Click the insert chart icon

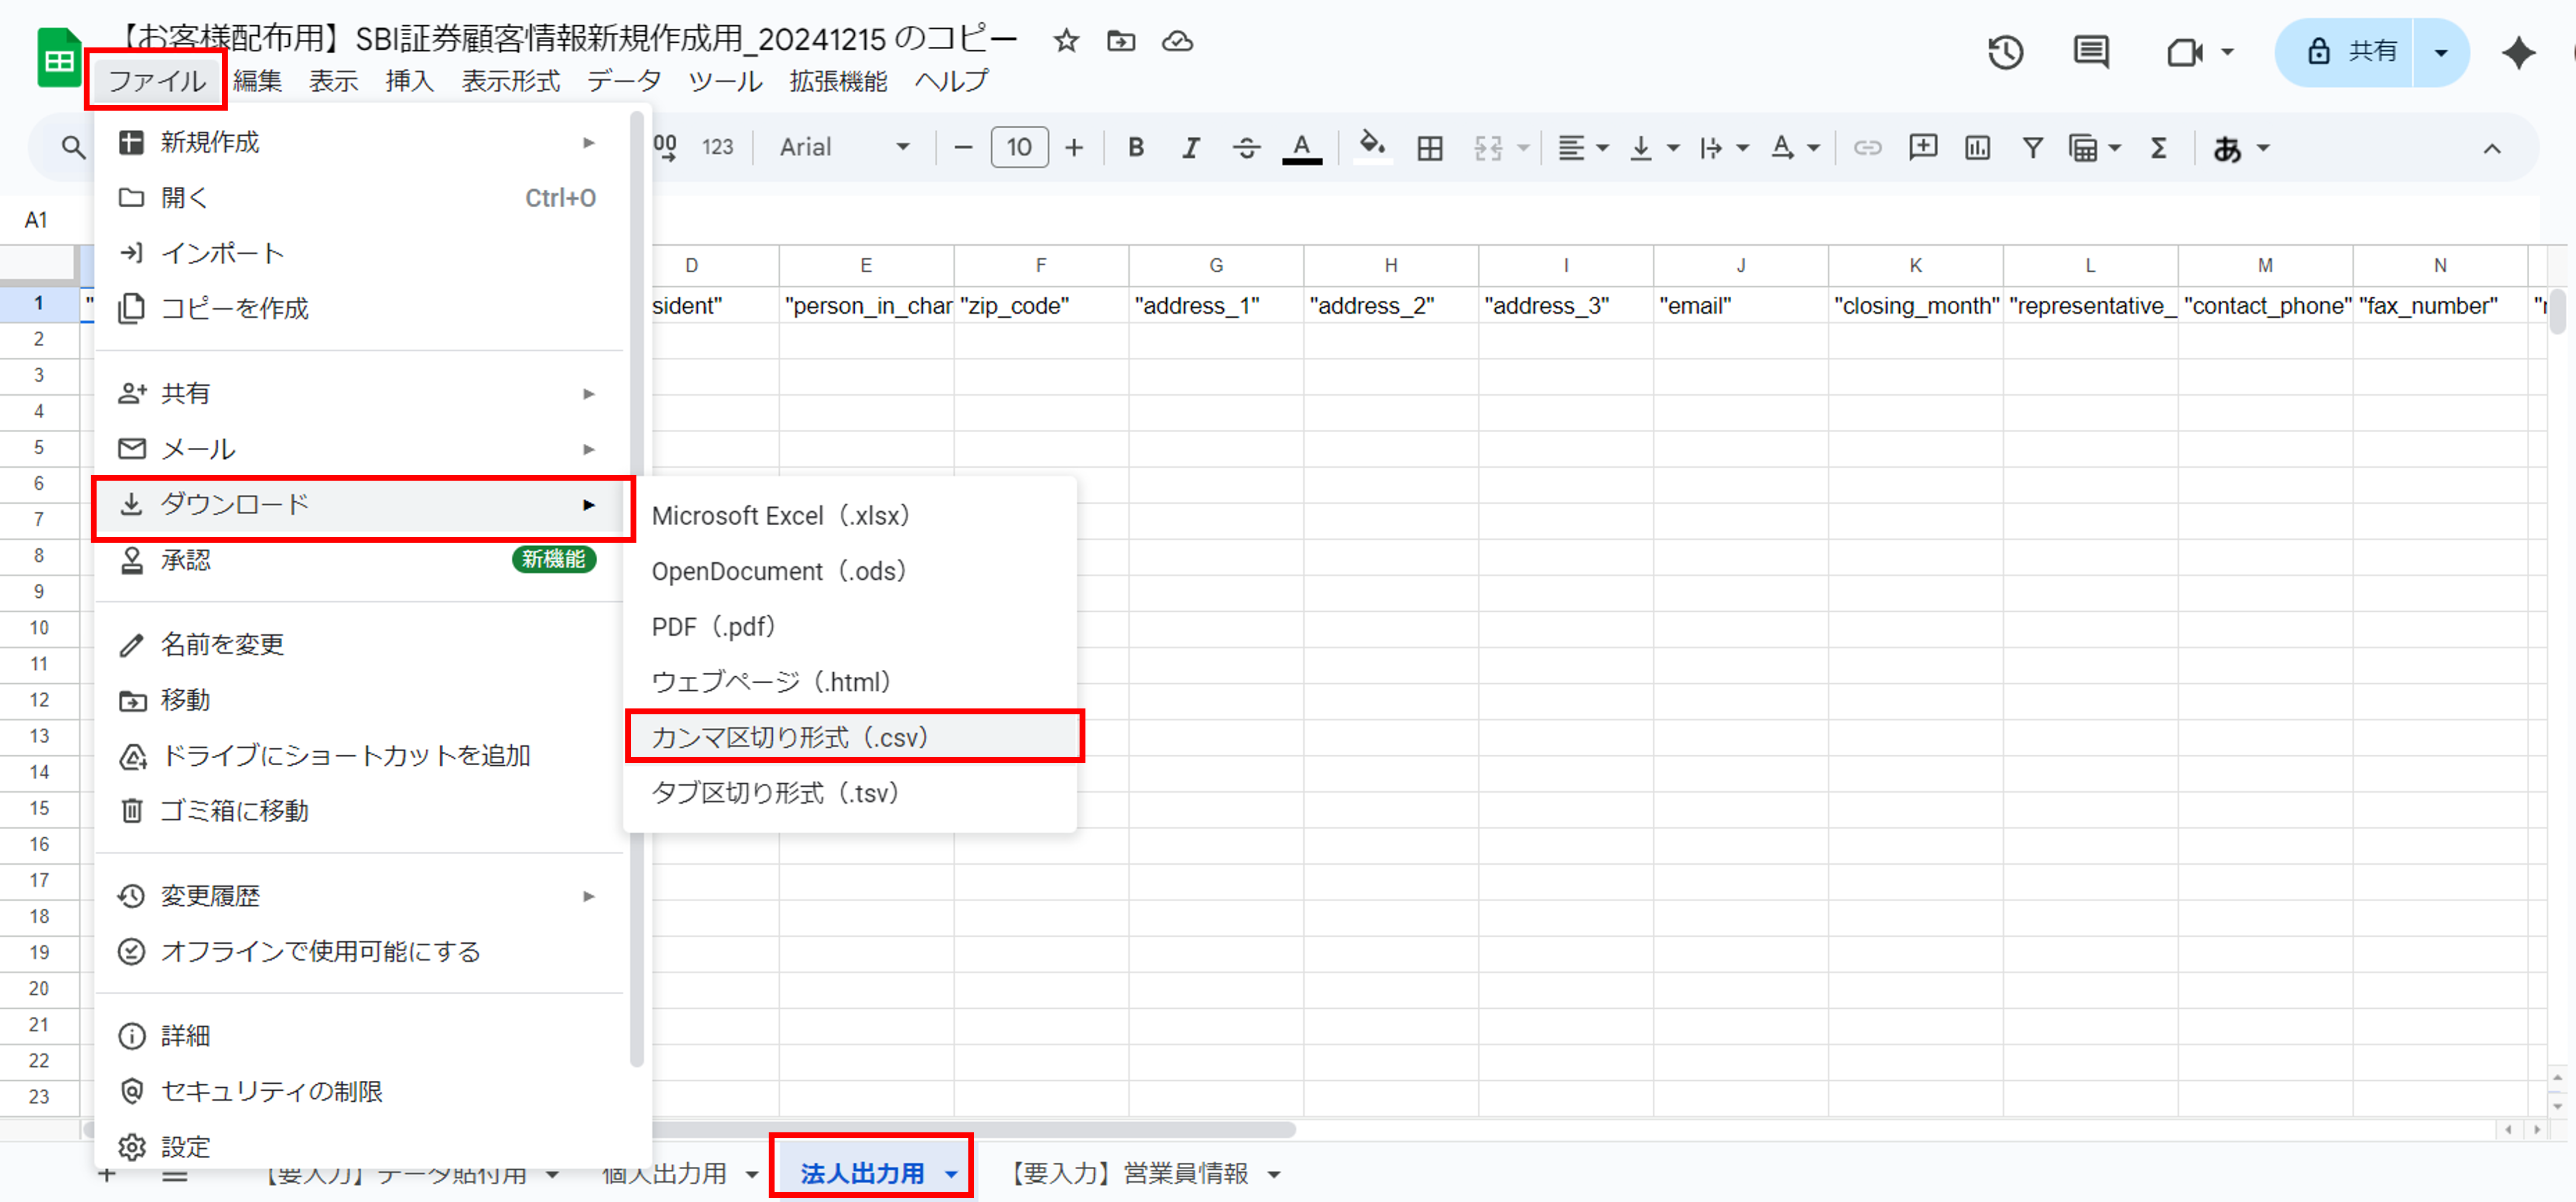[x=1977, y=148]
